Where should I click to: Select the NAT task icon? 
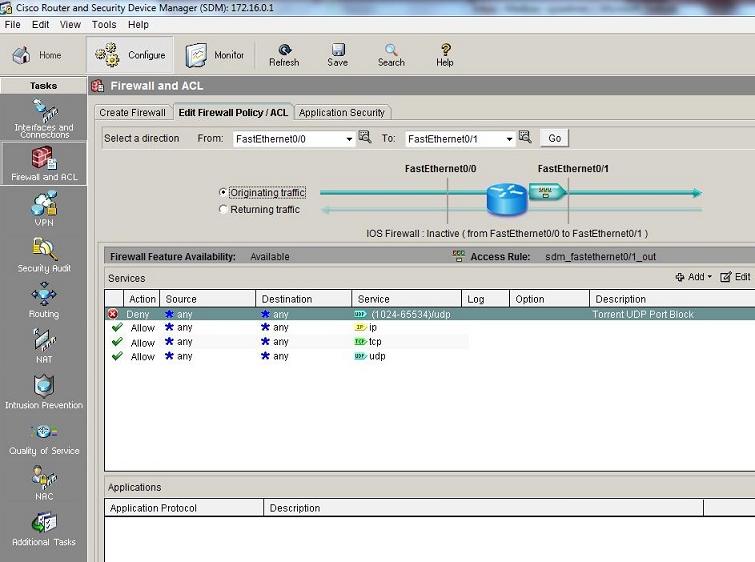(x=43, y=345)
